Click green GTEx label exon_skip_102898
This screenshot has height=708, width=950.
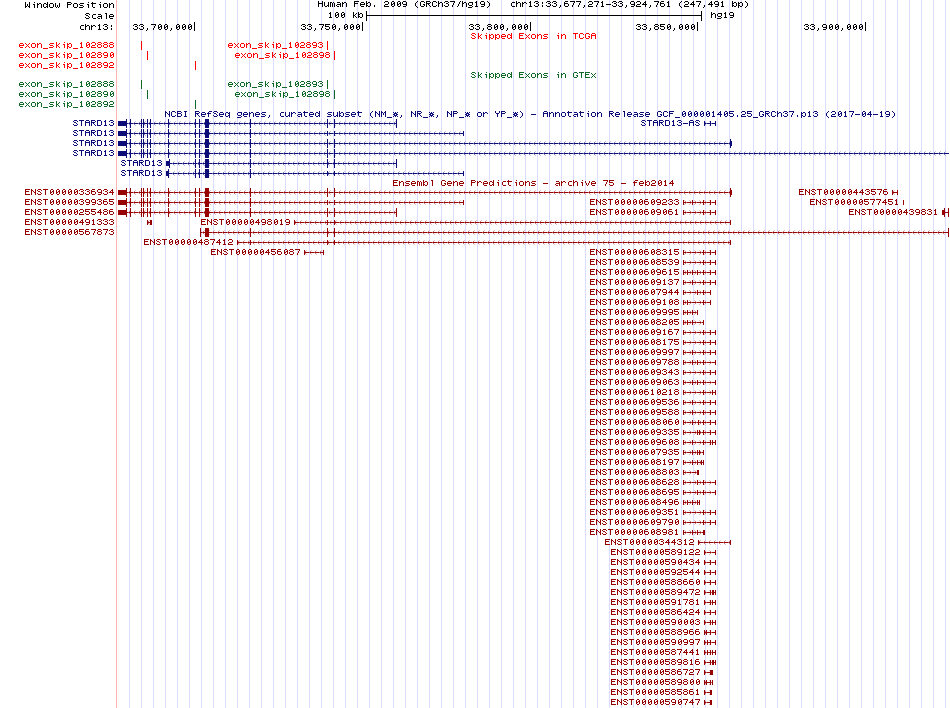[282, 94]
